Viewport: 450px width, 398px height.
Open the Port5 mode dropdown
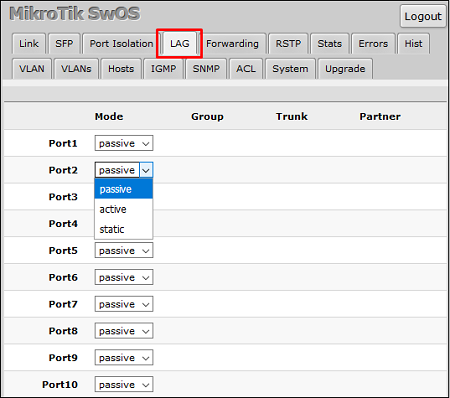[124, 250]
